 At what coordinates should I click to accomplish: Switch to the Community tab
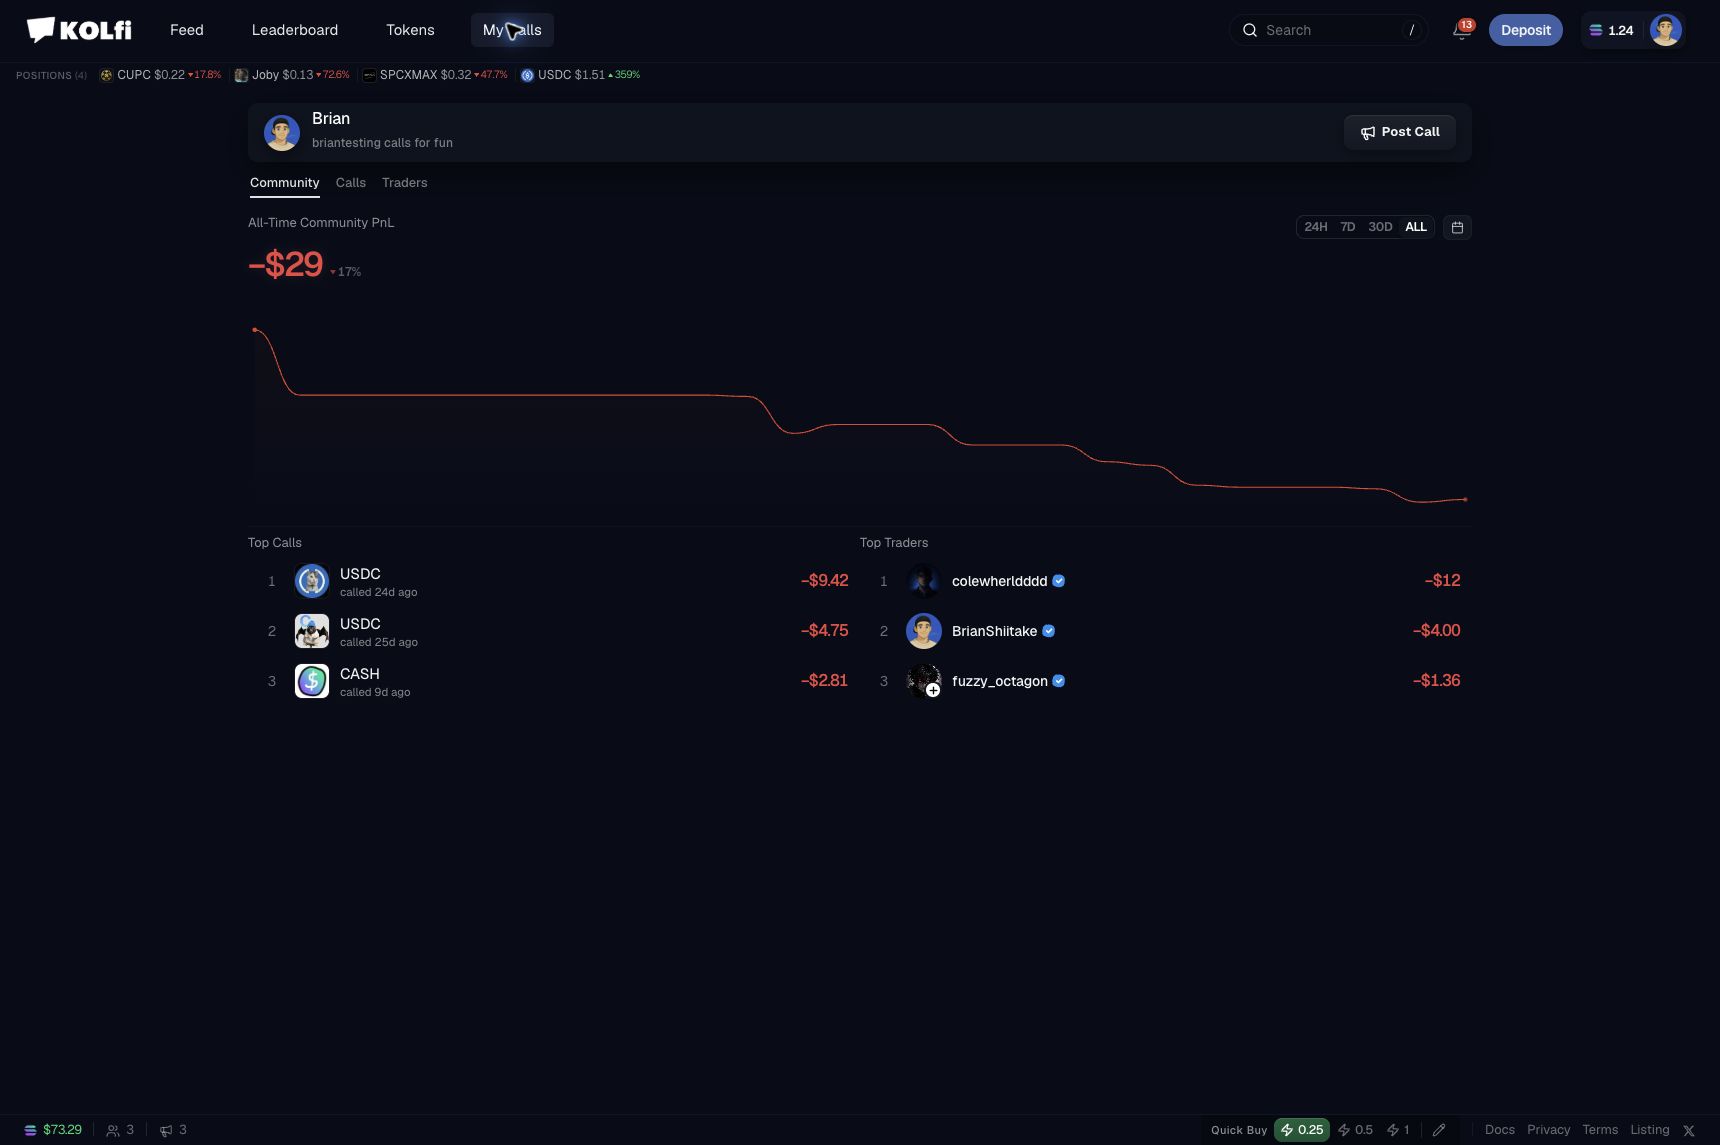(x=284, y=183)
